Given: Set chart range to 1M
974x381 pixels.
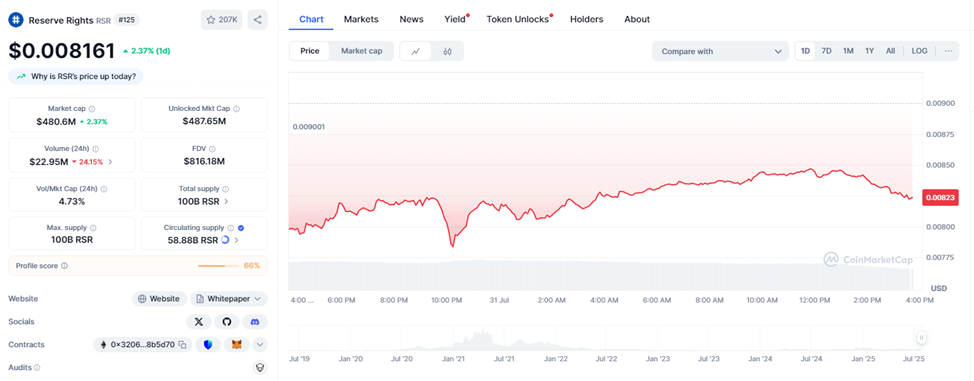Looking at the screenshot, I should (x=848, y=51).
